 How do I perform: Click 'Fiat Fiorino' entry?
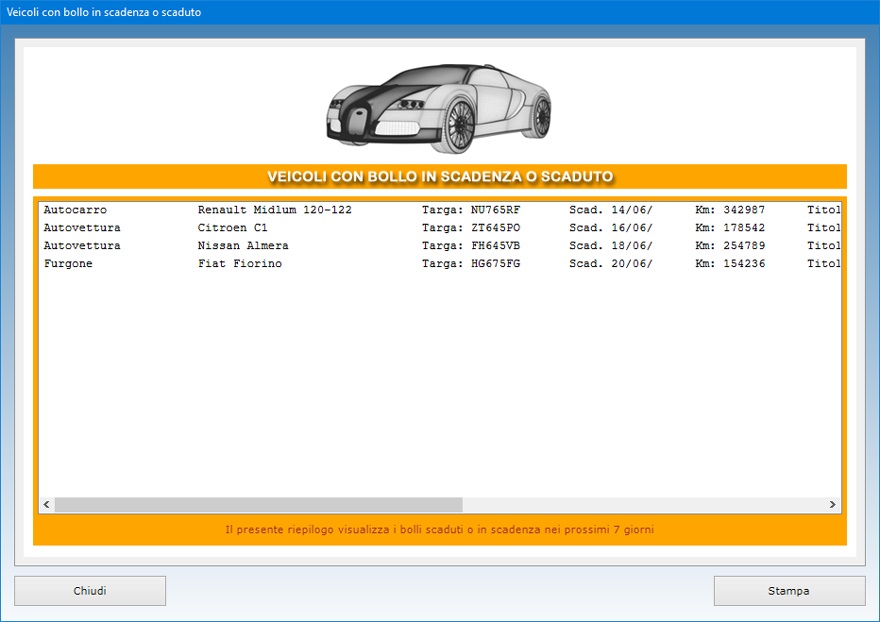click(x=240, y=263)
